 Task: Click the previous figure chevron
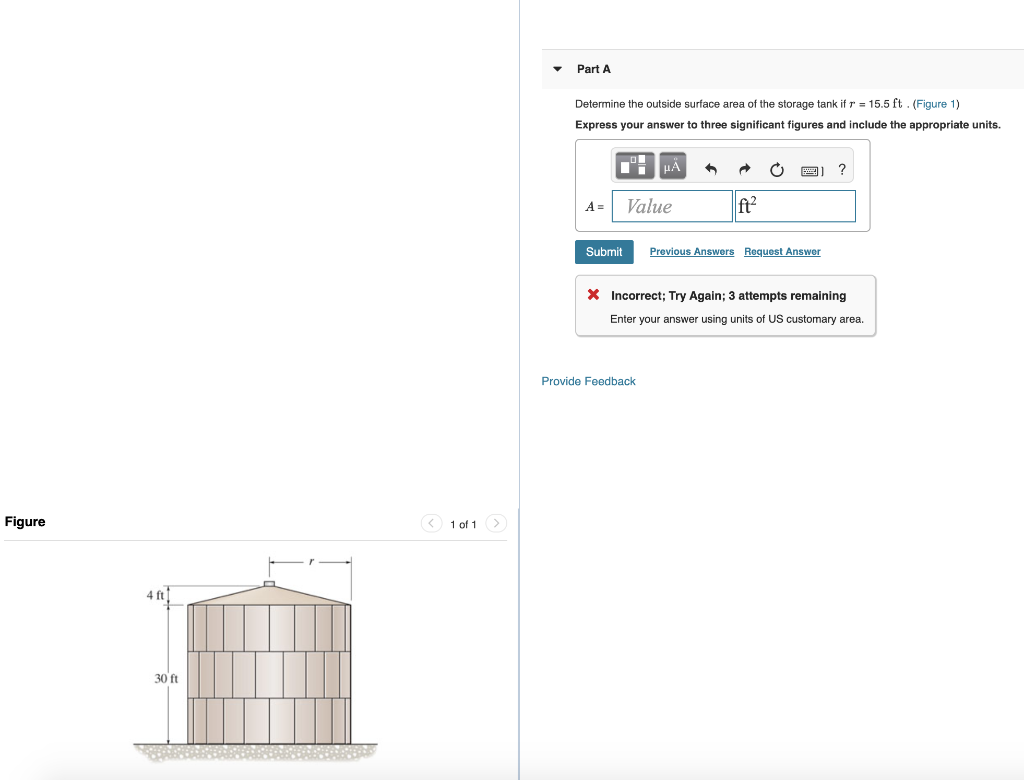point(431,523)
